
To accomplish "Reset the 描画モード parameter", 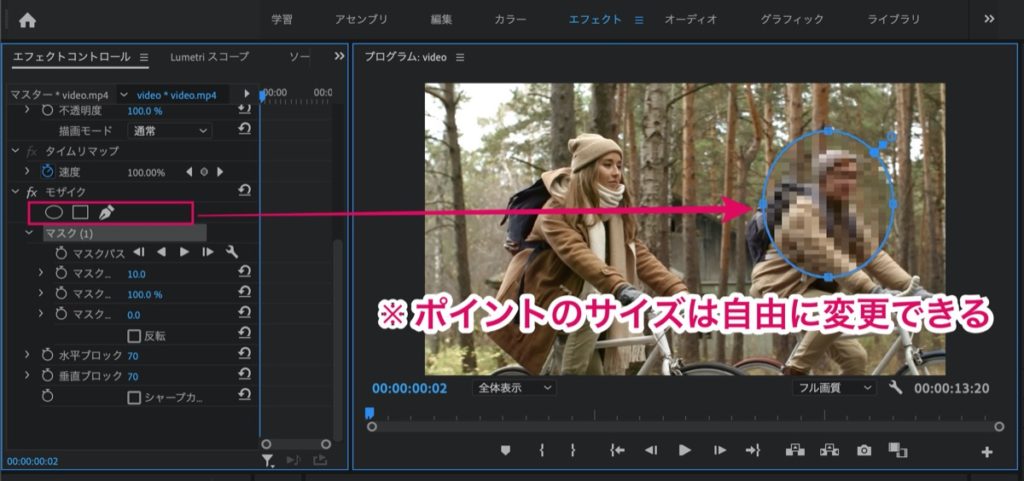I will (244, 130).
